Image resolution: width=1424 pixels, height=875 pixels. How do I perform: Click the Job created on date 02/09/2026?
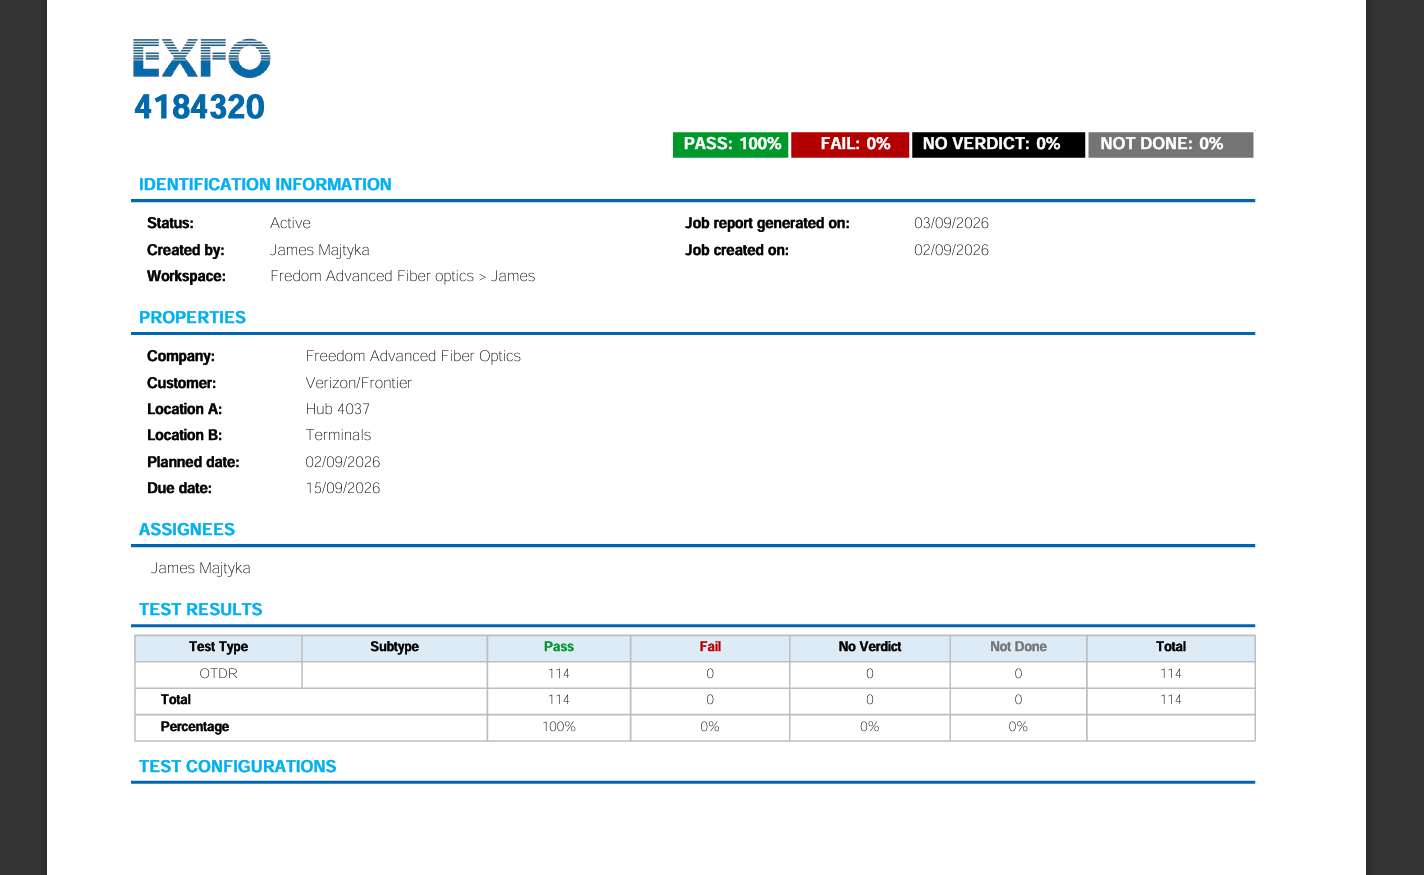[951, 250]
